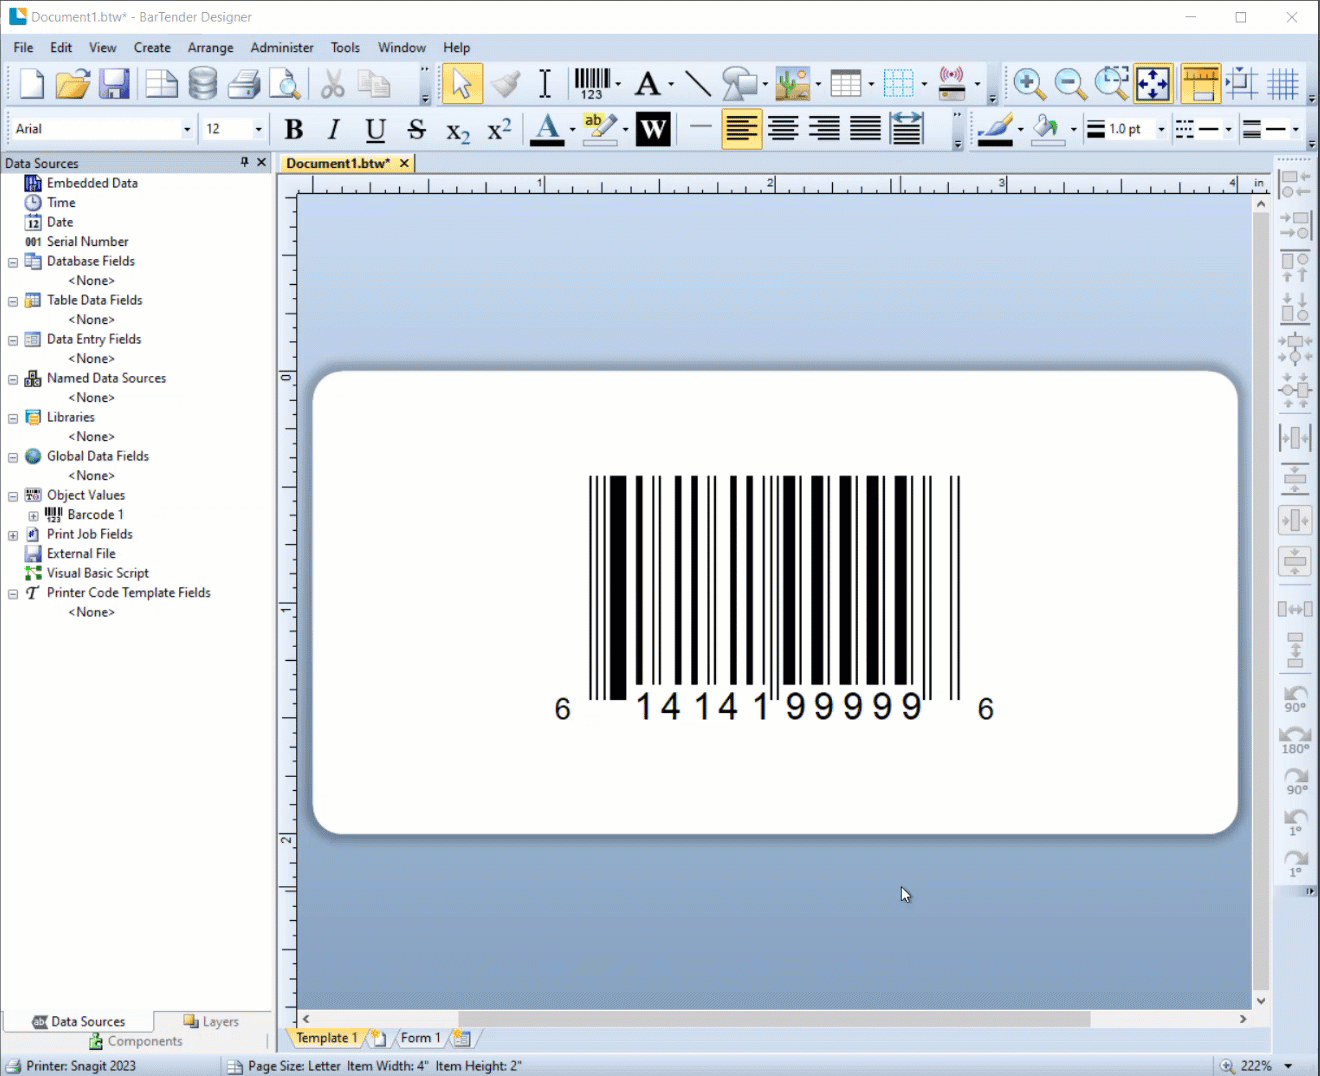Expand the Print Job Fields node
The height and width of the screenshot is (1076, 1320).
point(13,535)
